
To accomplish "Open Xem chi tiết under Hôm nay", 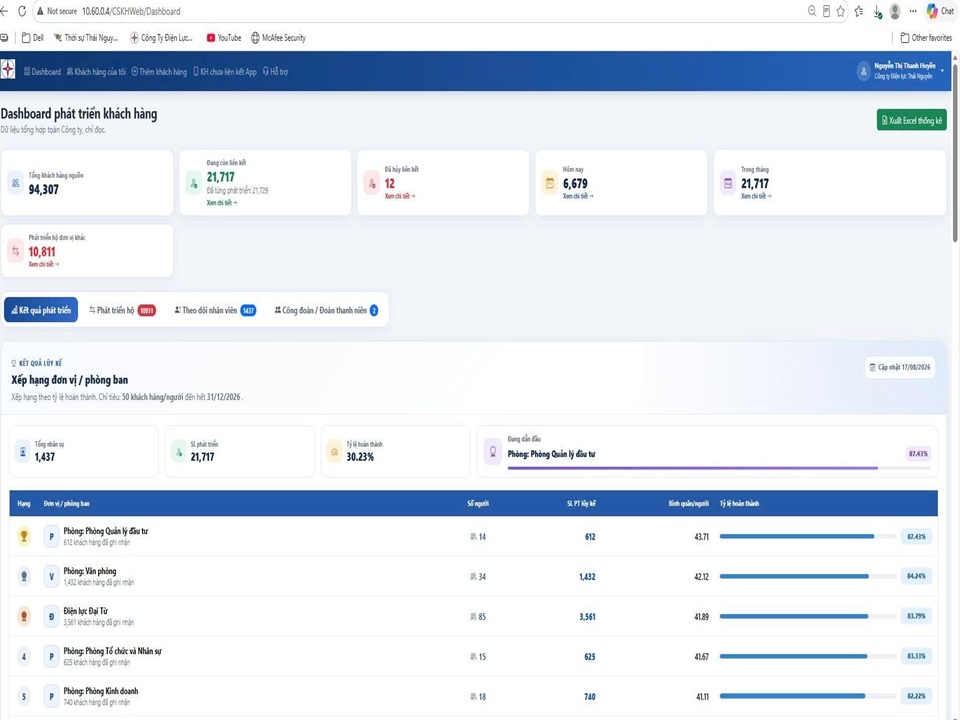I will (x=578, y=196).
